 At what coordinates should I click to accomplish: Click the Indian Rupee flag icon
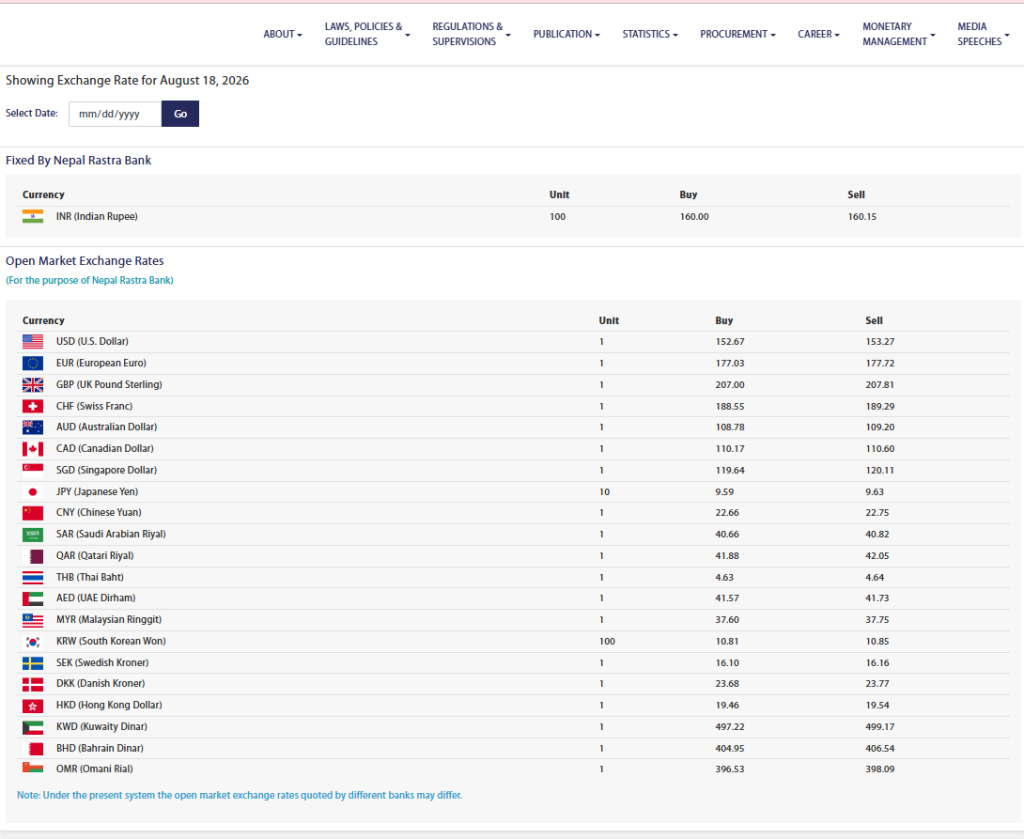tap(33, 216)
